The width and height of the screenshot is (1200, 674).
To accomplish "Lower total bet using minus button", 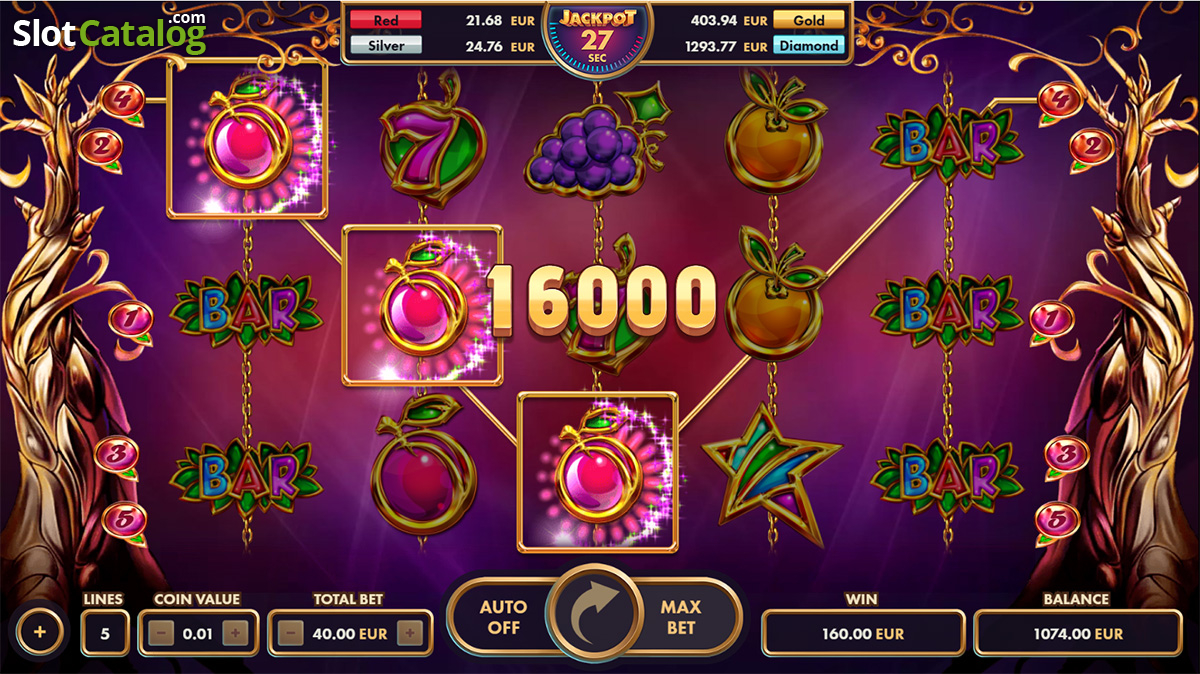I will (x=291, y=632).
